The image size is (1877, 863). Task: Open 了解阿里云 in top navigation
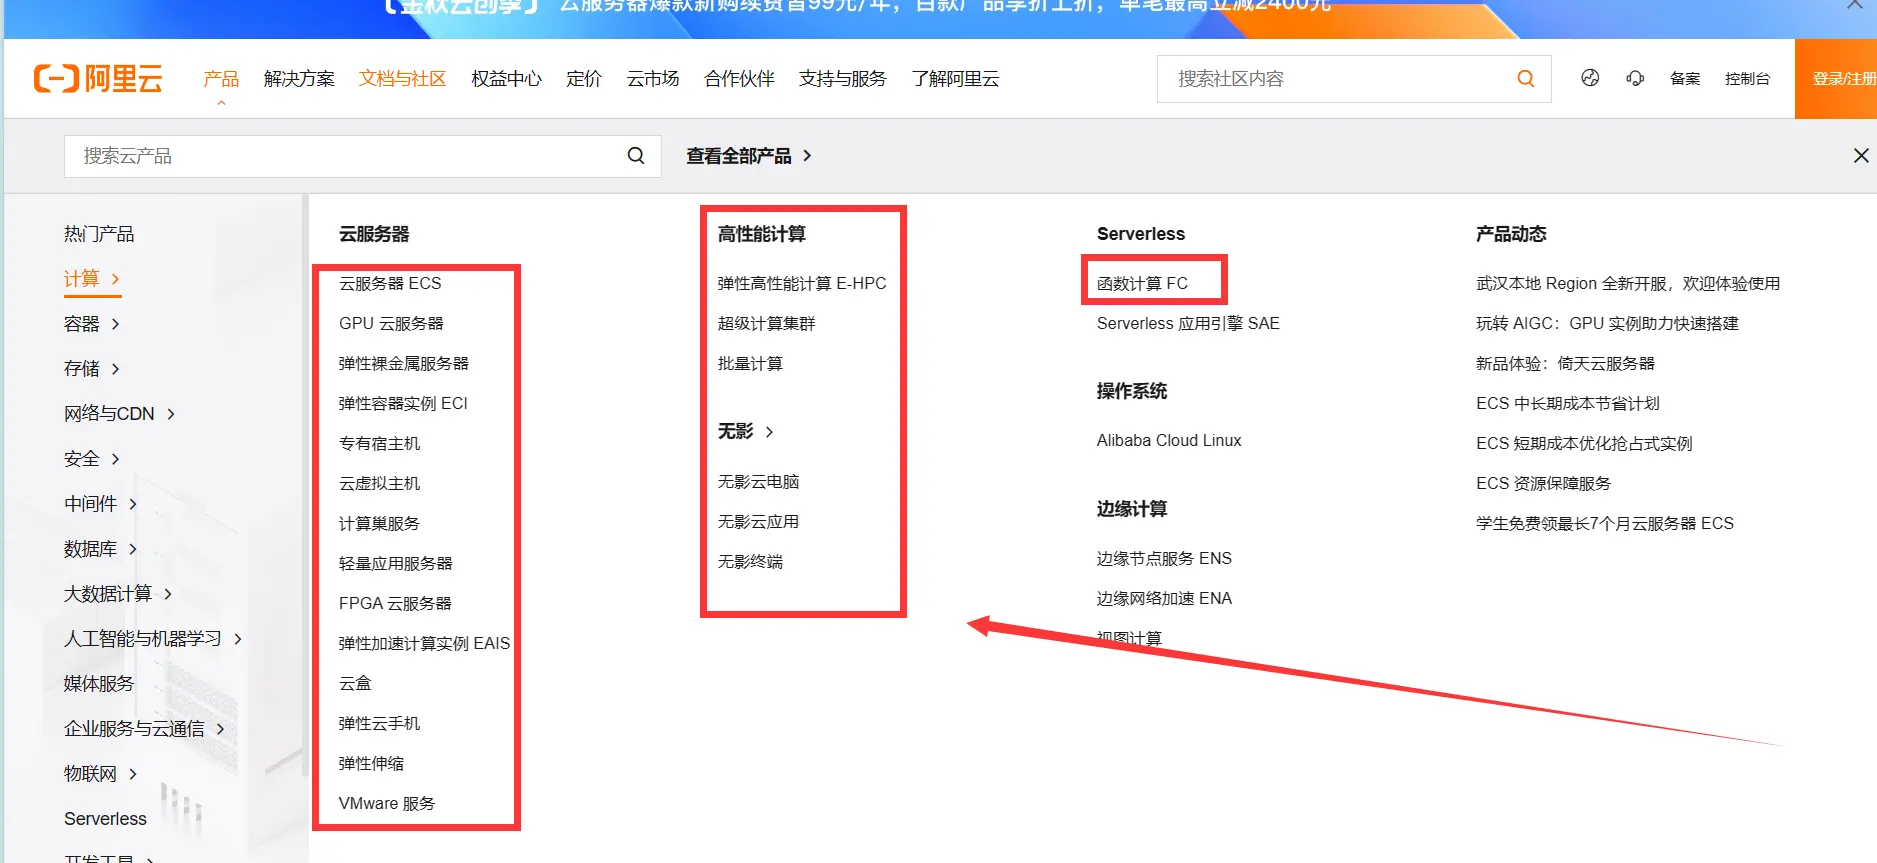[955, 78]
